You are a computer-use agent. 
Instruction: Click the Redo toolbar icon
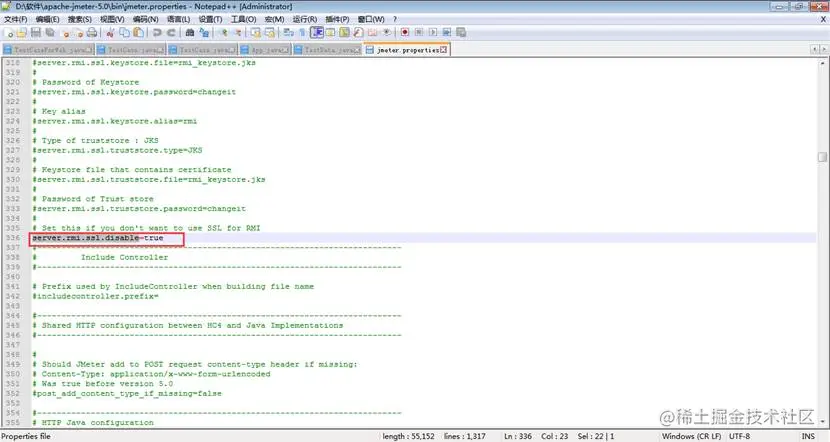coord(172,33)
